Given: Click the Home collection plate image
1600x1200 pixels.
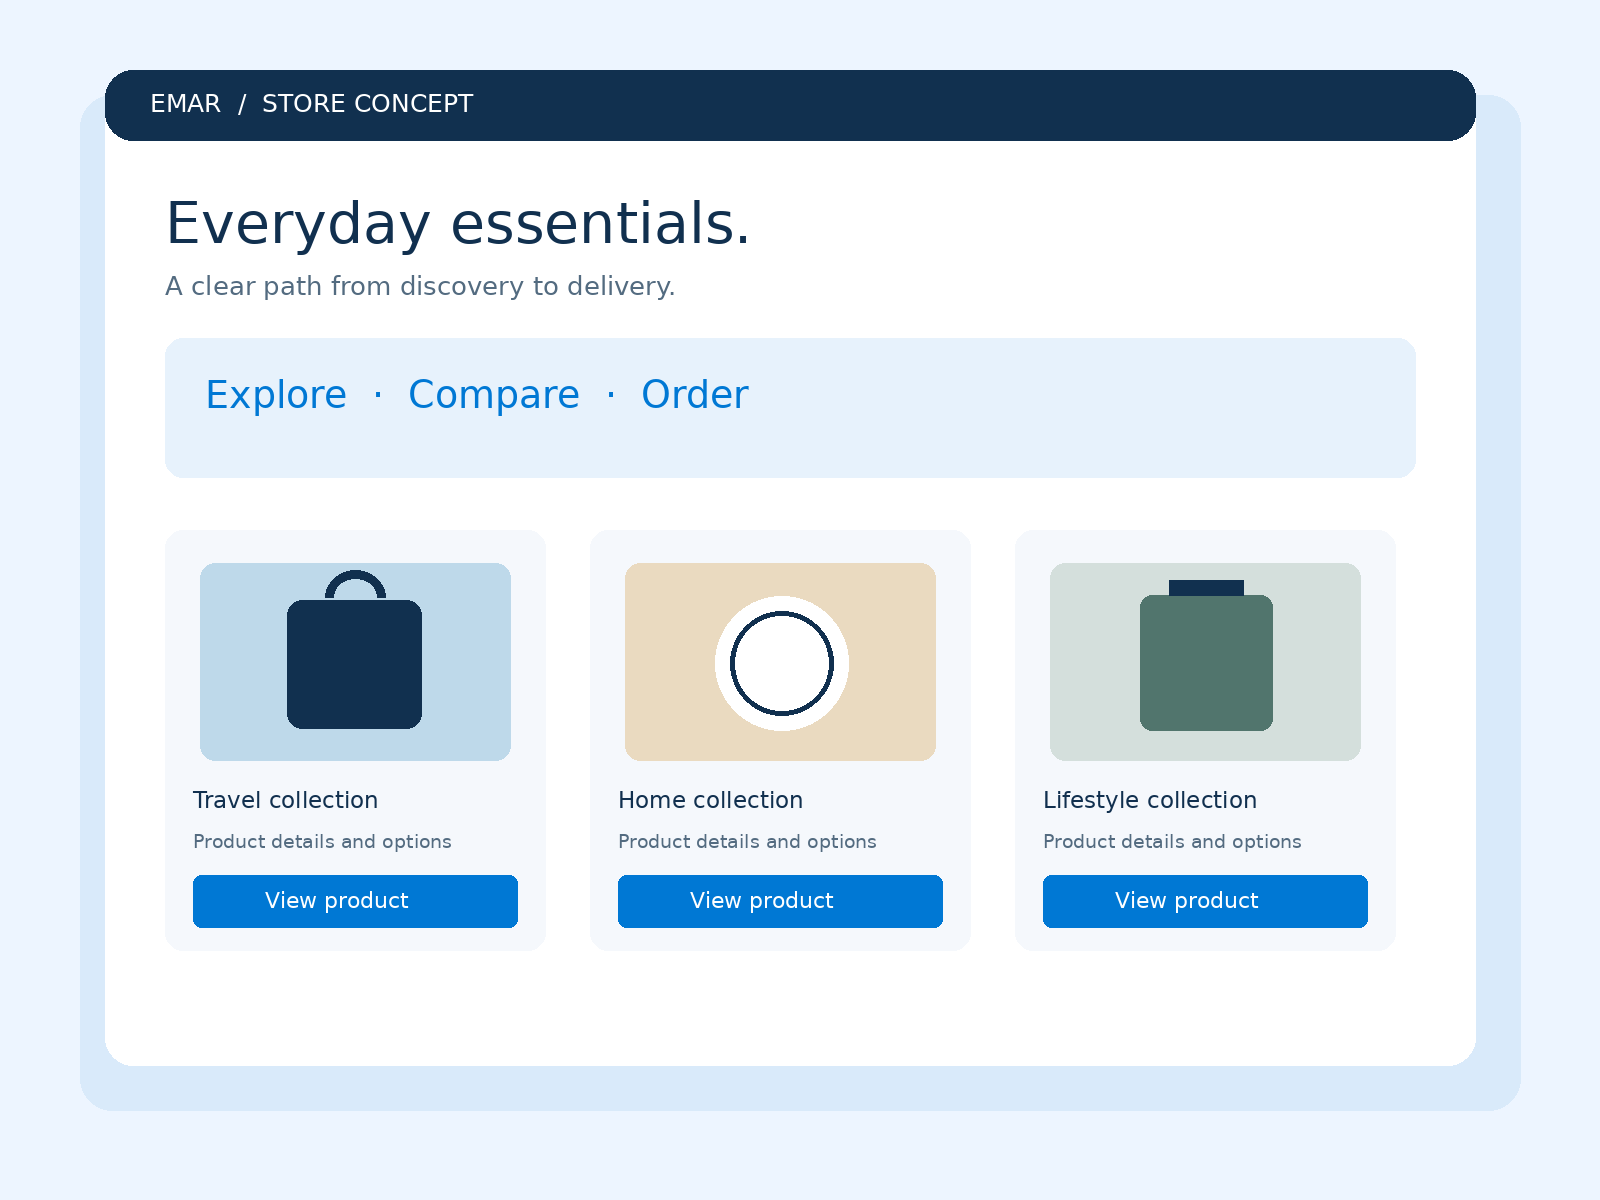Looking at the screenshot, I should pyautogui.click(x=780, y=662).
